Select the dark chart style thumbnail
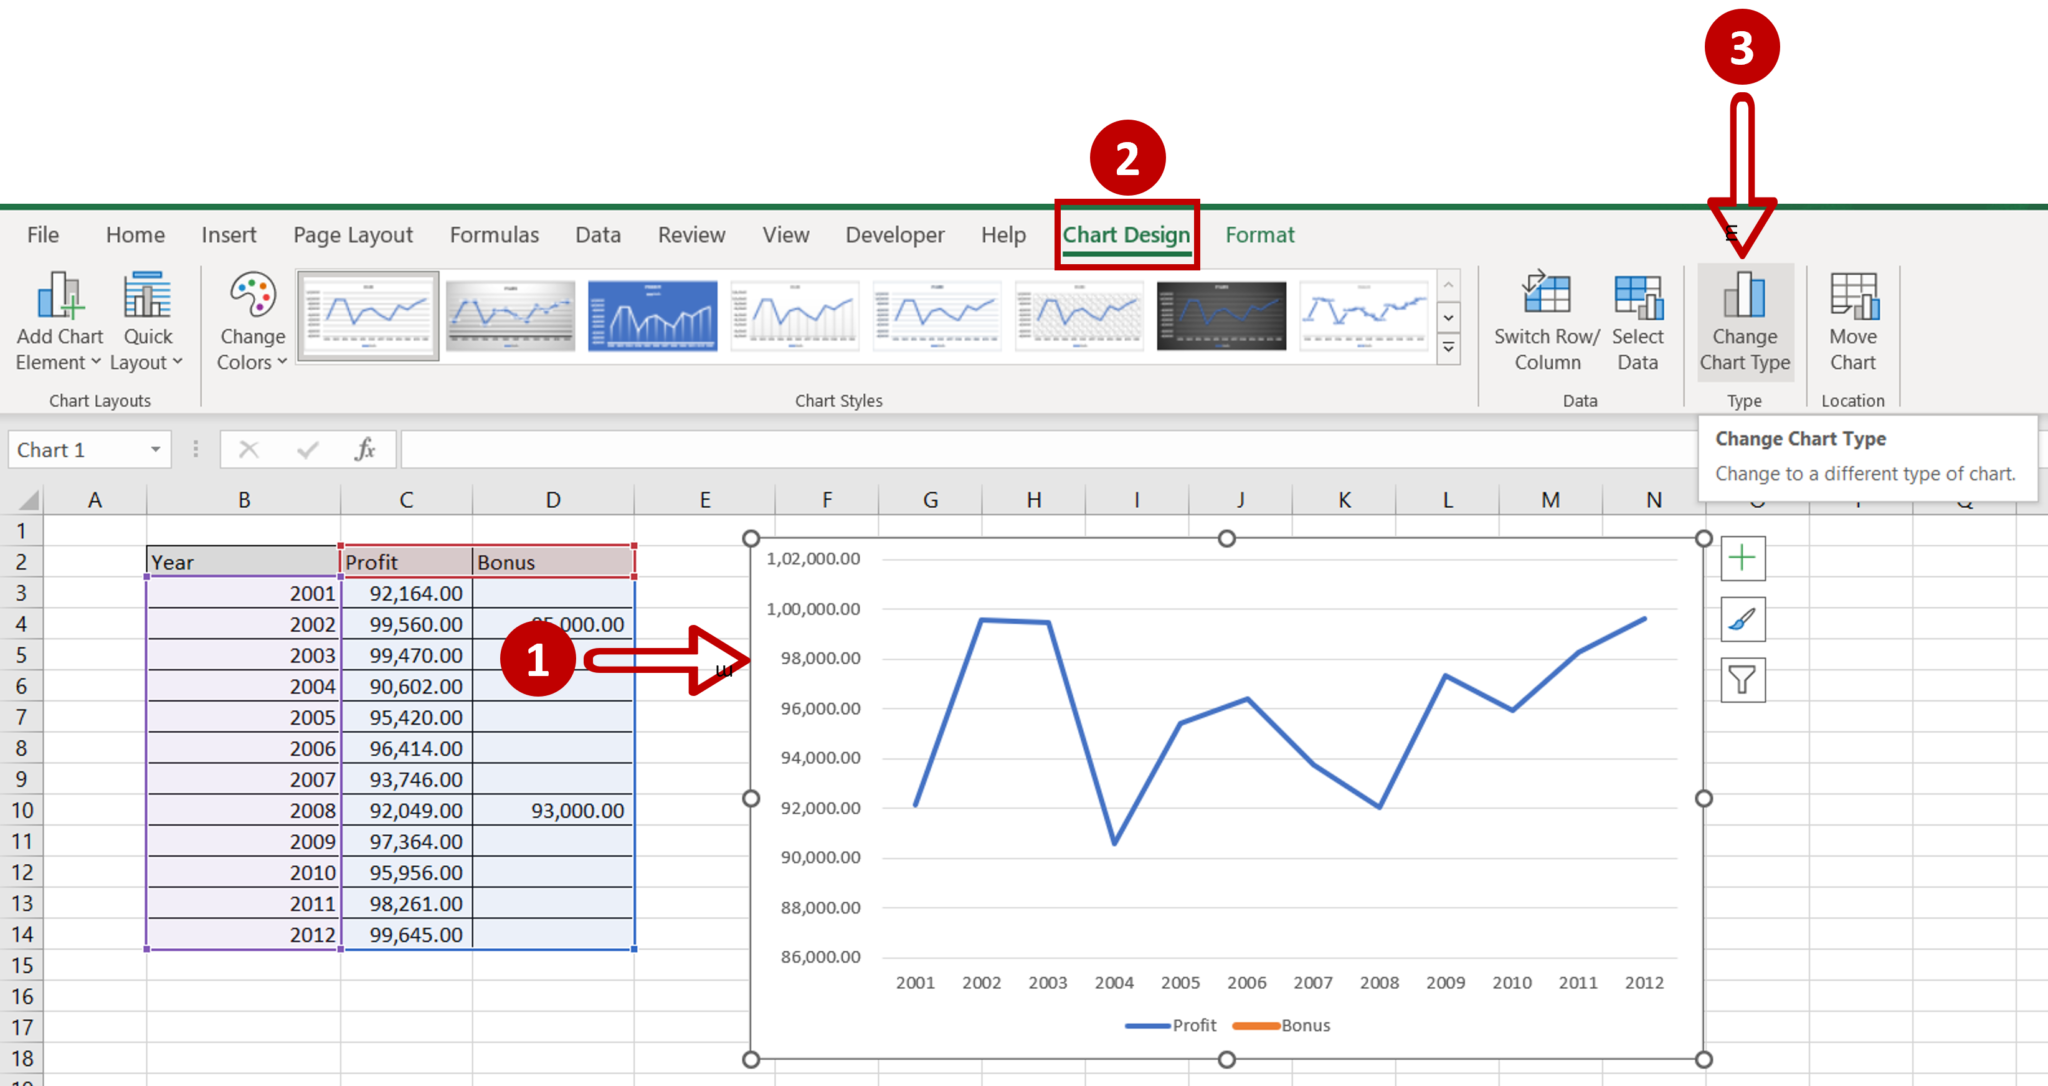The height and width of the screenshot is (1086, 2048). [x=1218, y=316]
